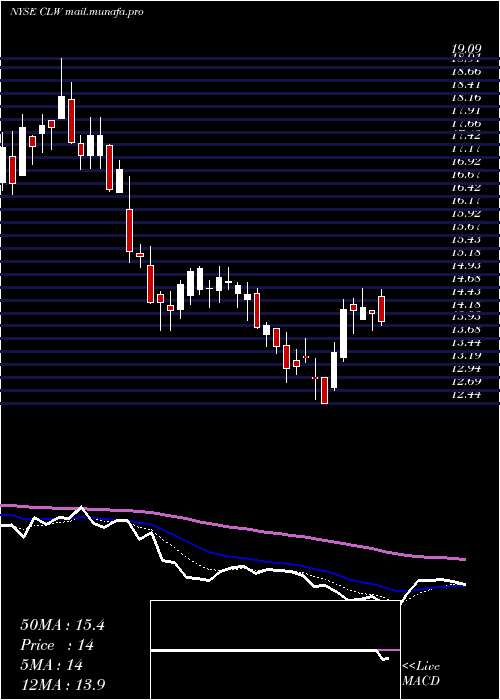Click the 13.44 price axis label

coord(467,342)
